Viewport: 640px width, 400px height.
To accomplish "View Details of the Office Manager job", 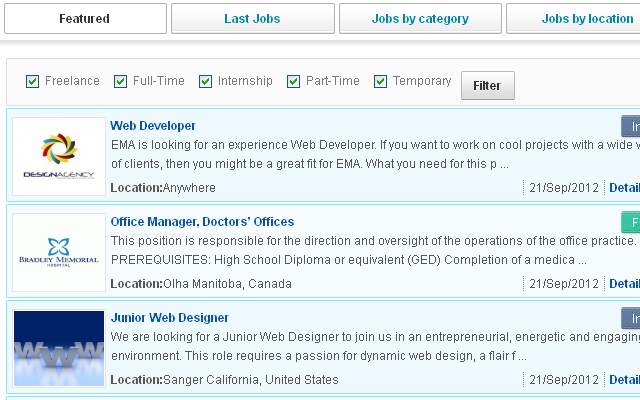I will [x=624, y=284].
